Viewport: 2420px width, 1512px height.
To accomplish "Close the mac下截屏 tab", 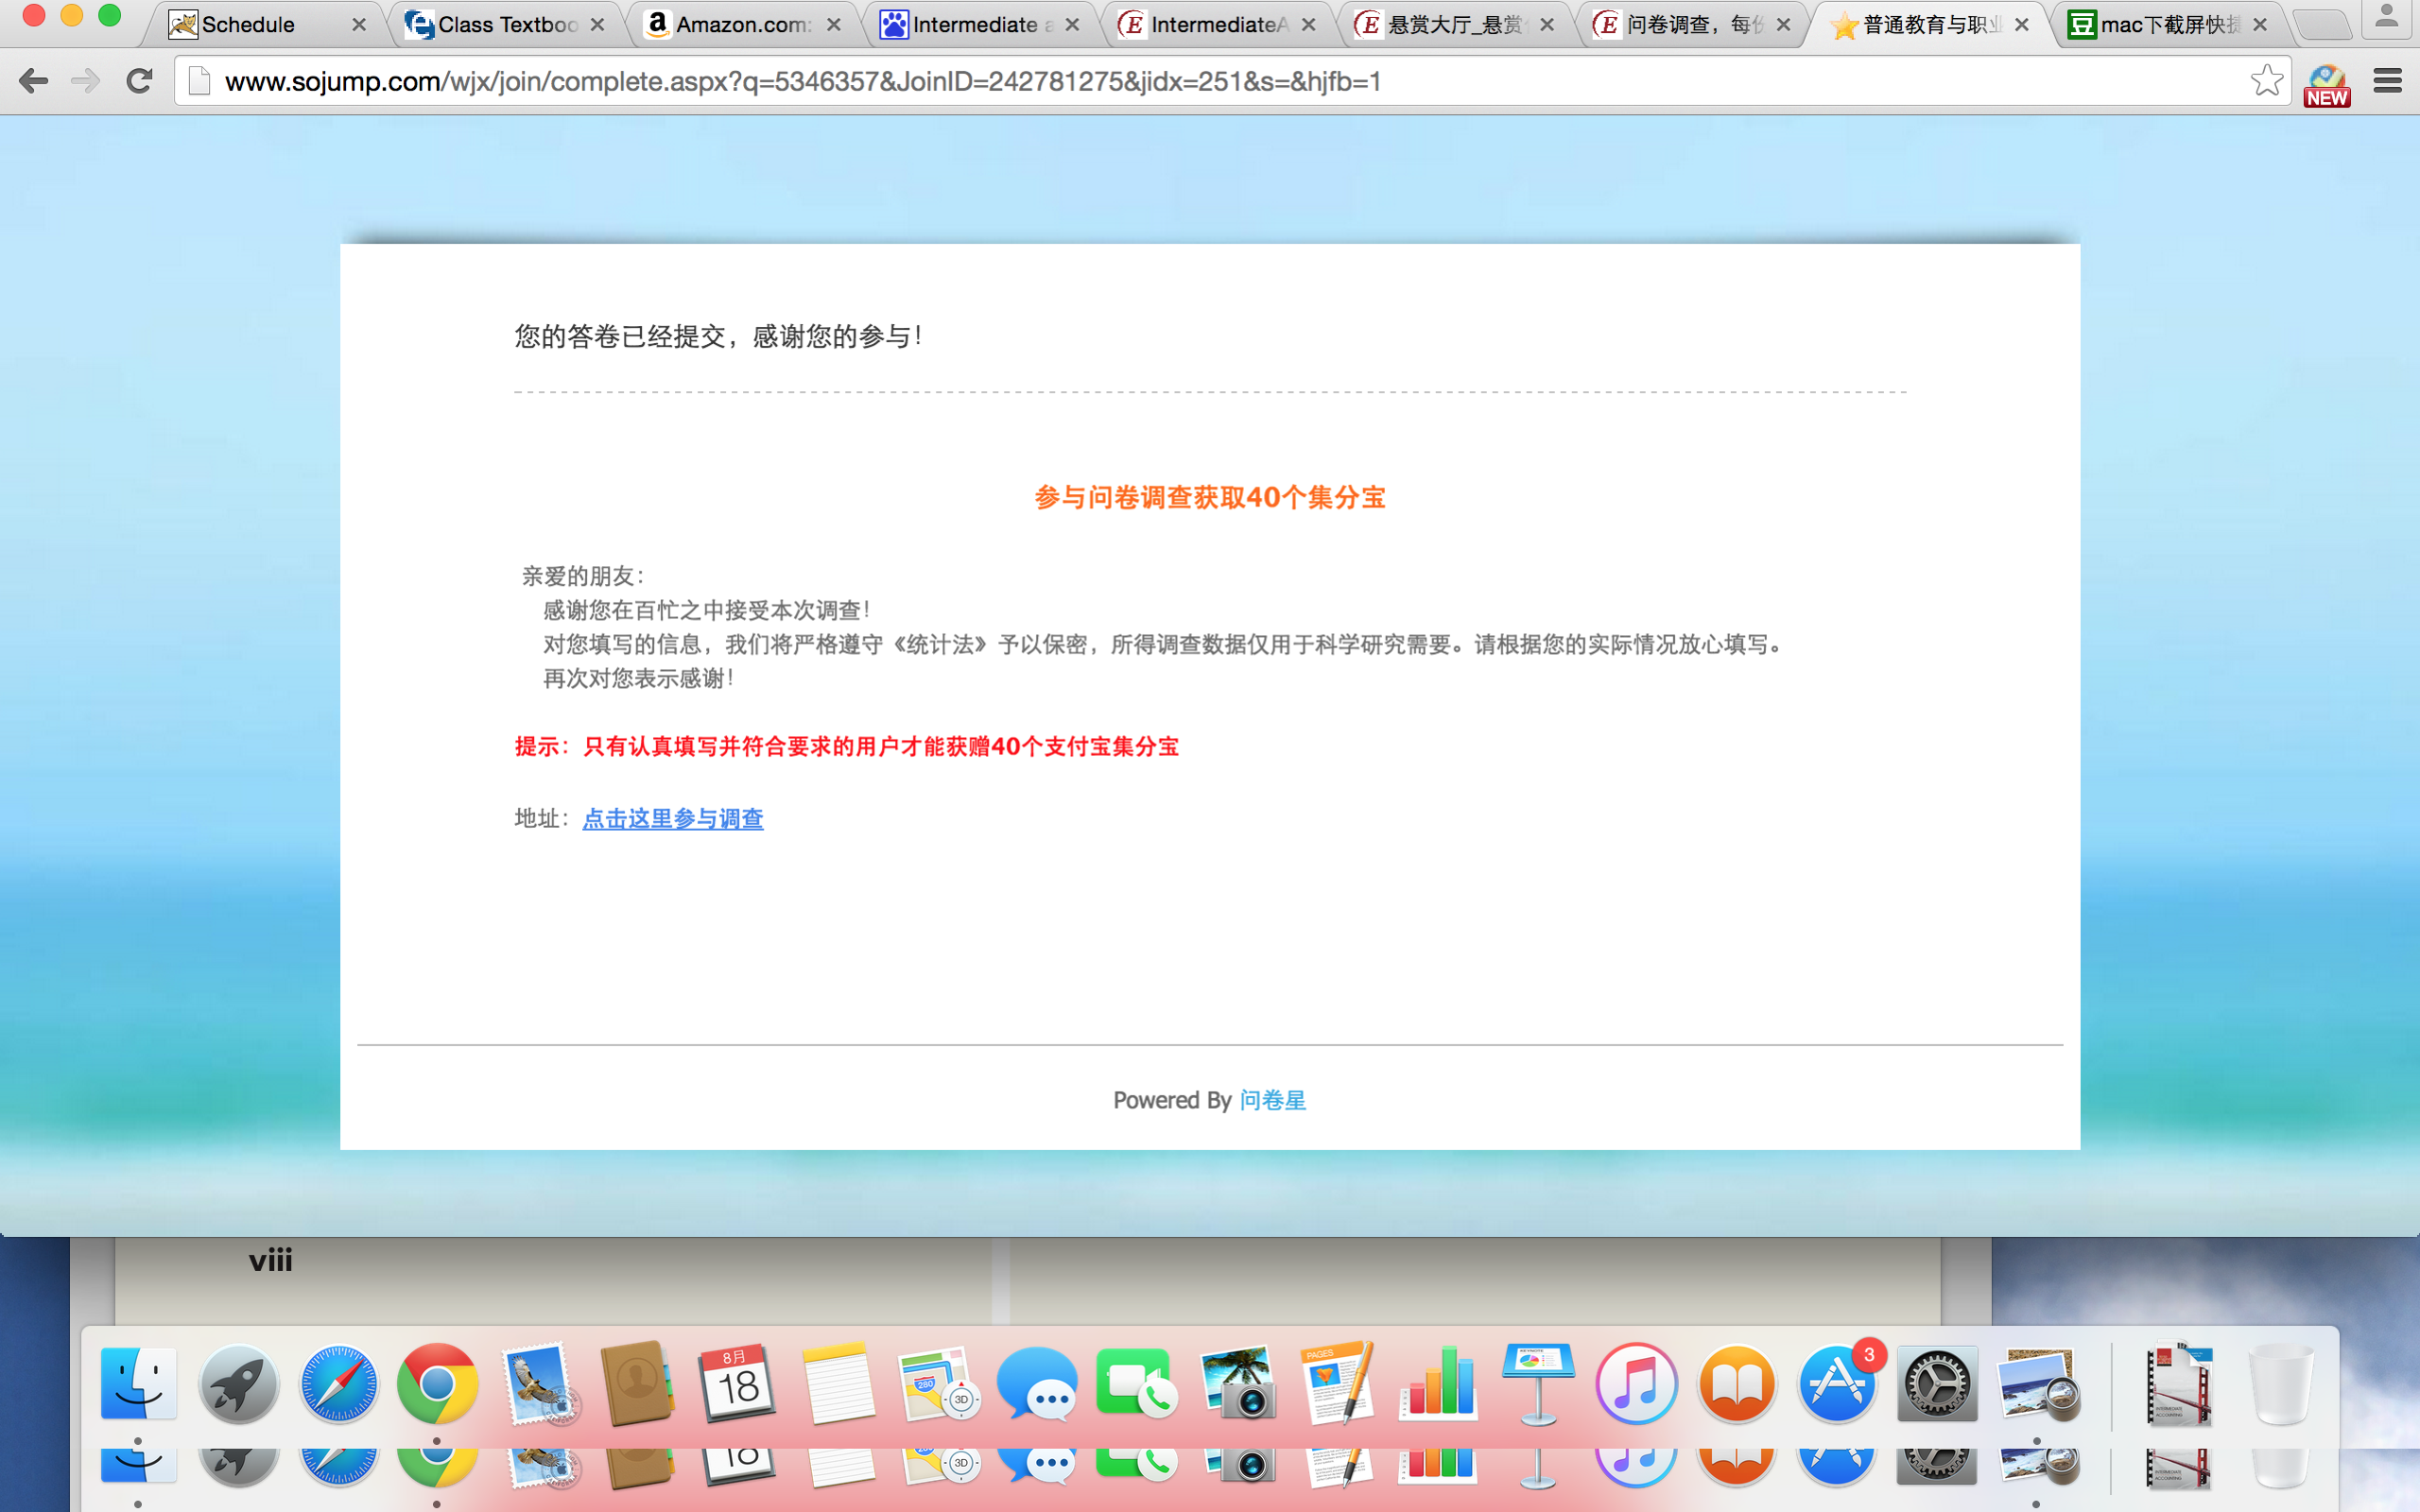I will 2260,25.
